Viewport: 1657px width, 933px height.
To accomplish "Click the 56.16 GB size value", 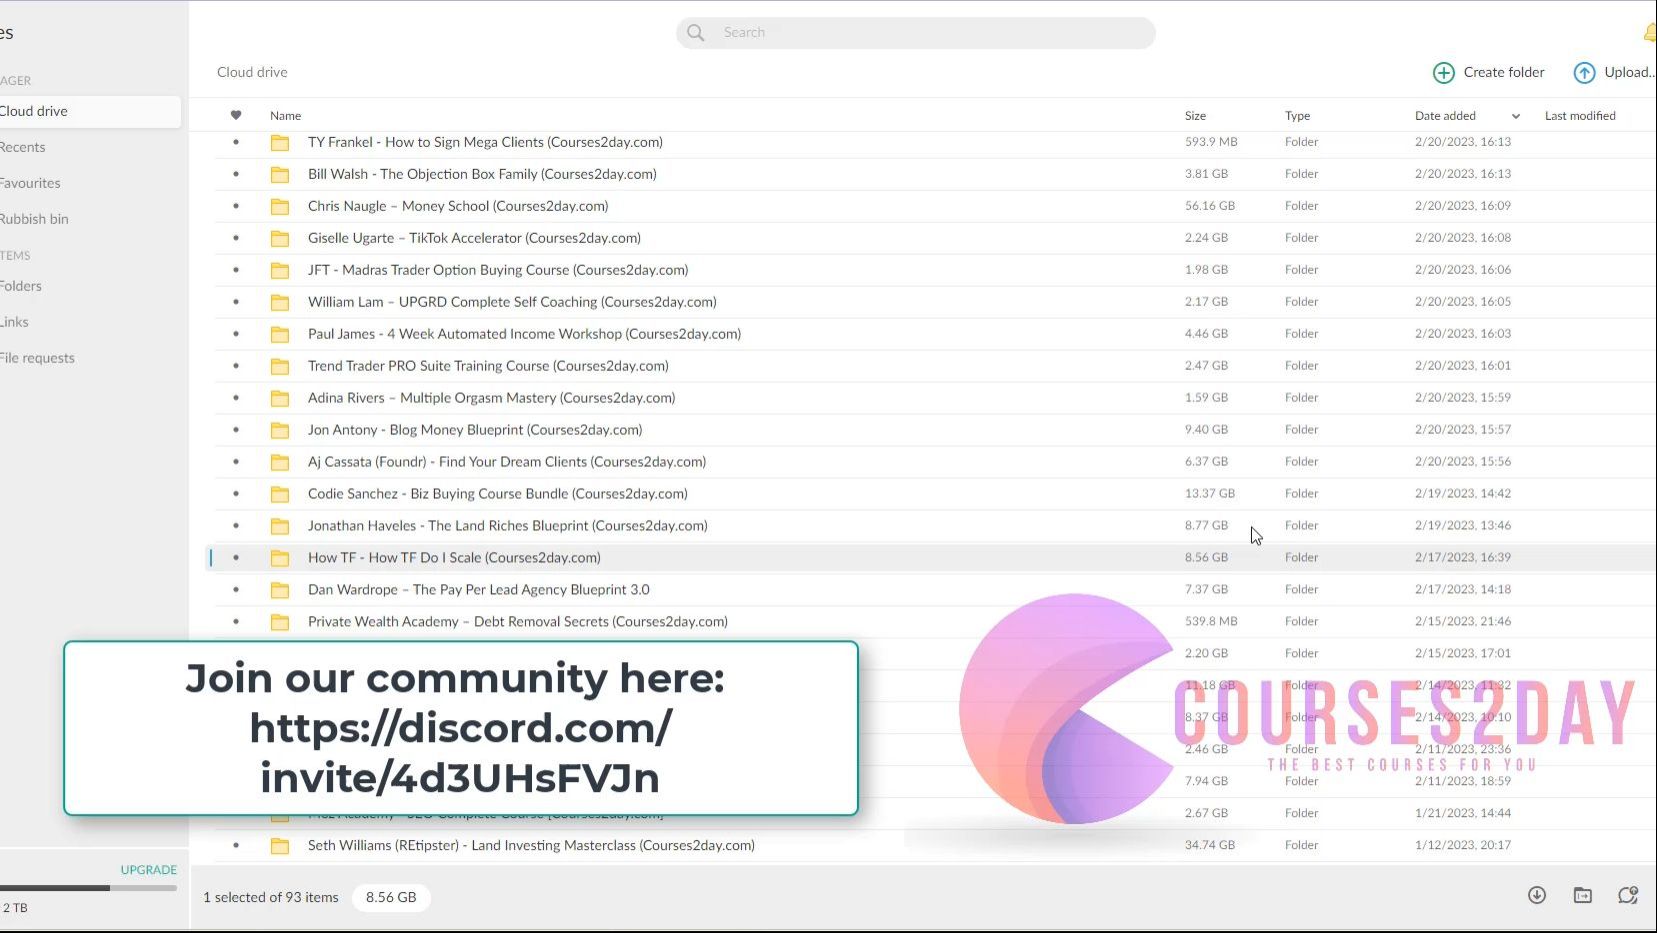I will click(x=1210, y=206).
